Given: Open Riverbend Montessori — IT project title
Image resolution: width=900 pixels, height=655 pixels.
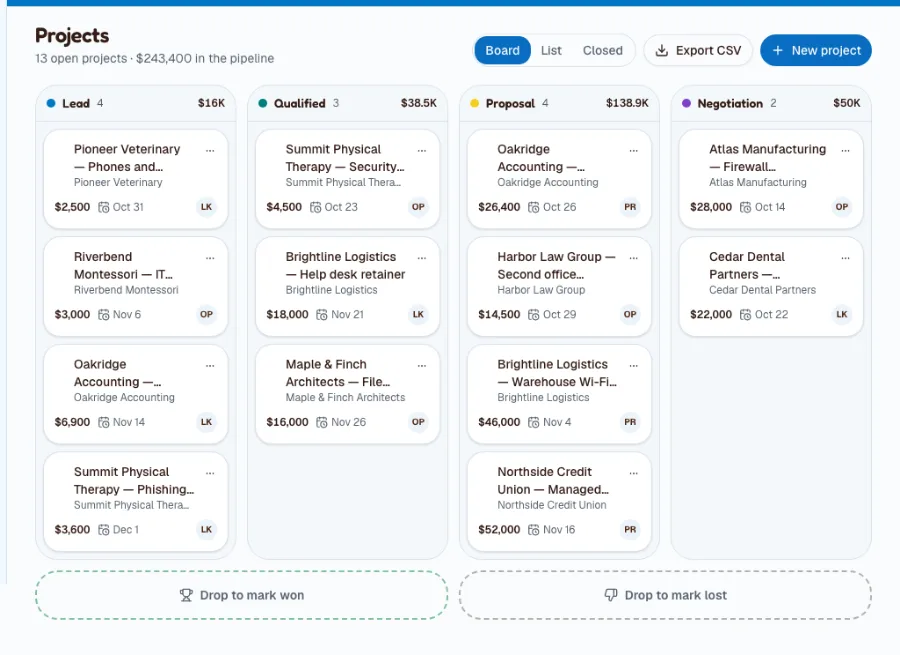Looking at the screenshot, I should click(x=123, y=265).
